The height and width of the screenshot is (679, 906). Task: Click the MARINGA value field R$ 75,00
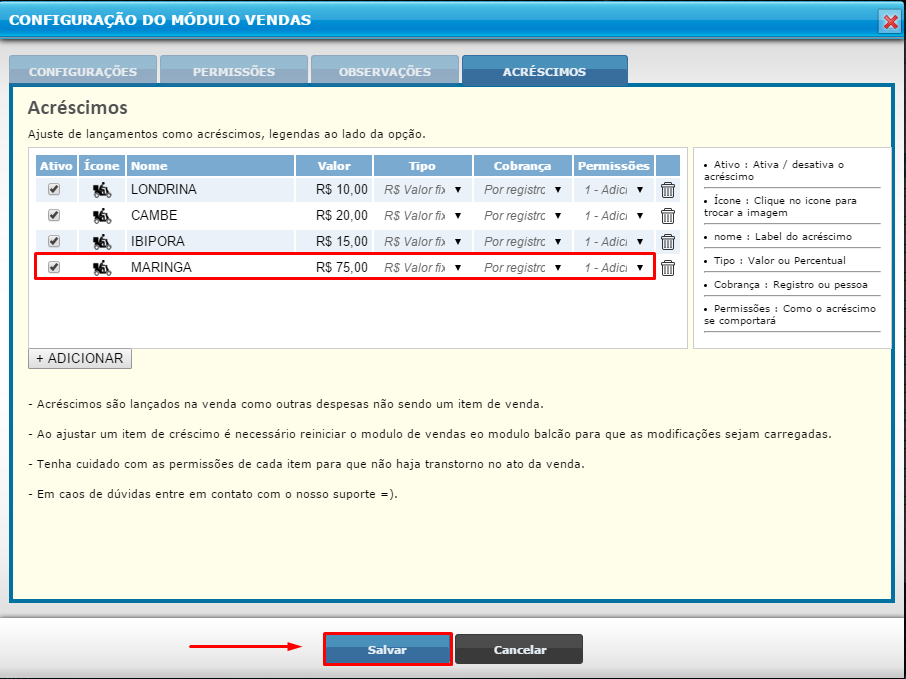pos(334,268)
